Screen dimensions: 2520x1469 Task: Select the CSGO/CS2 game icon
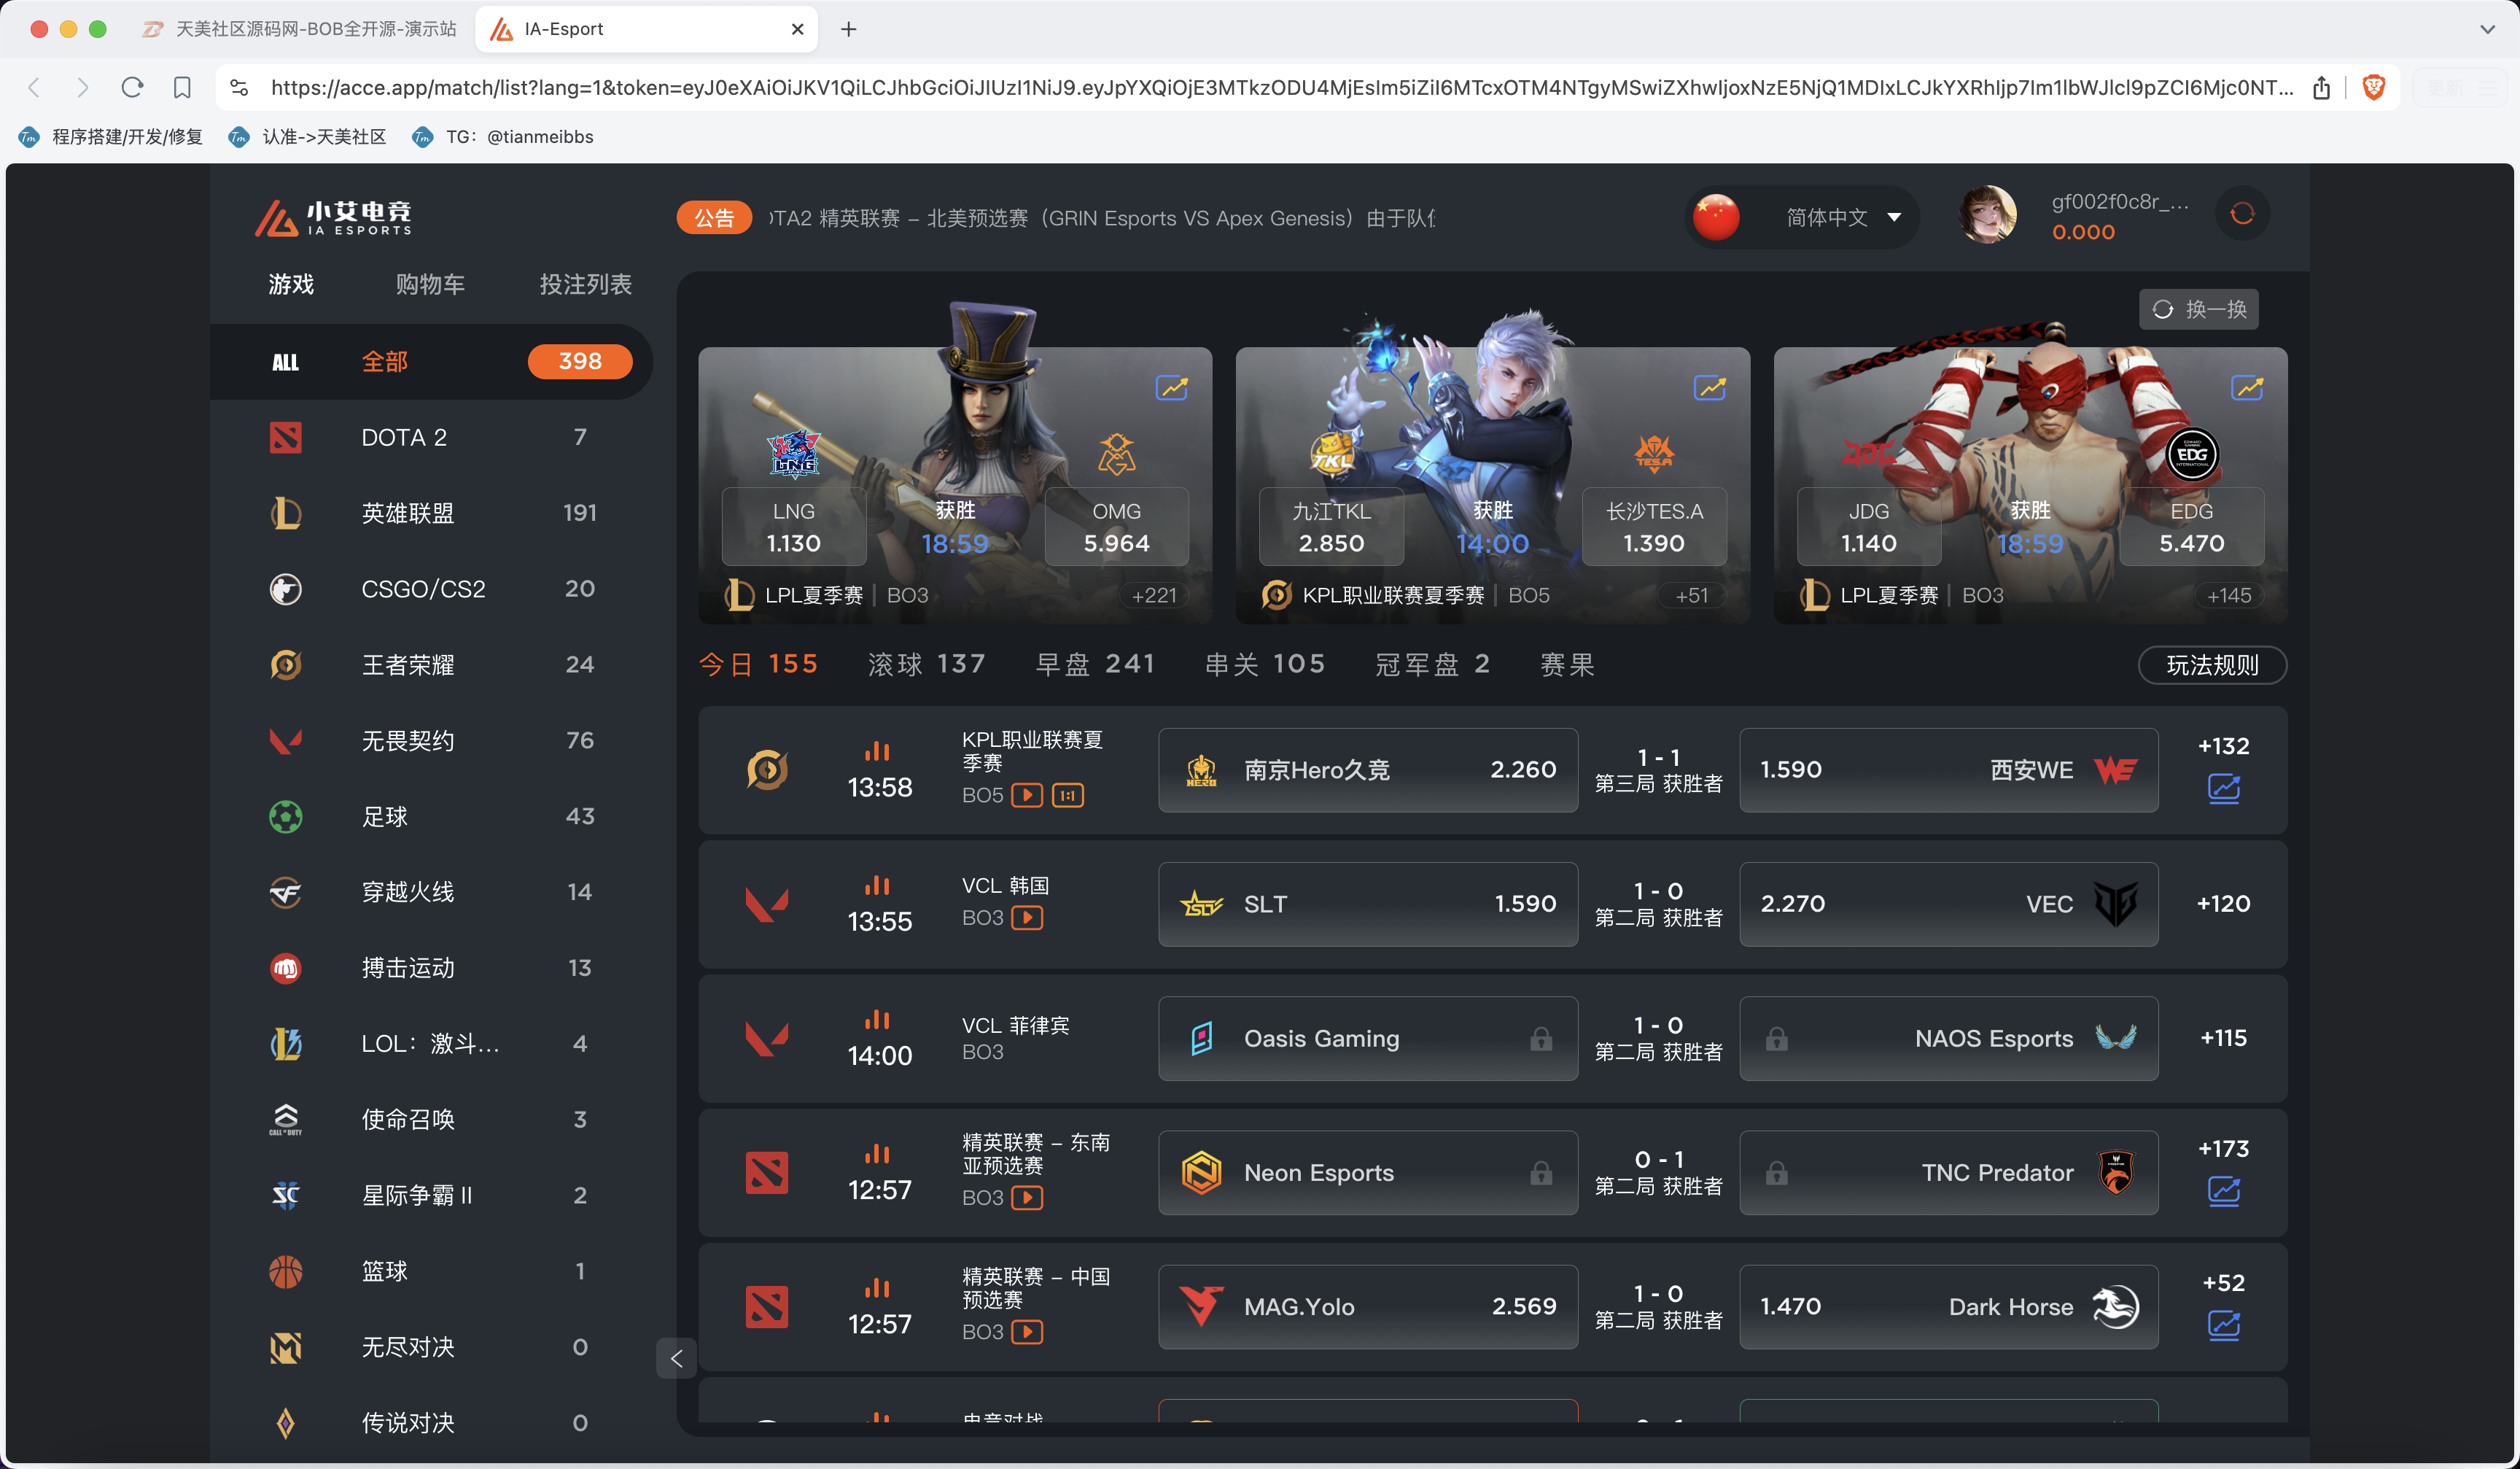[286, 589]
